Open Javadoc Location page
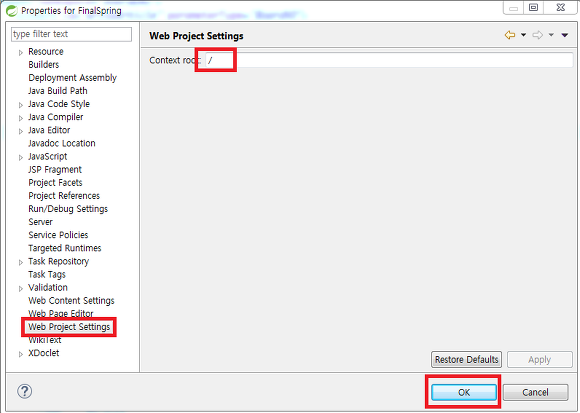 click(x=62, y=143)
